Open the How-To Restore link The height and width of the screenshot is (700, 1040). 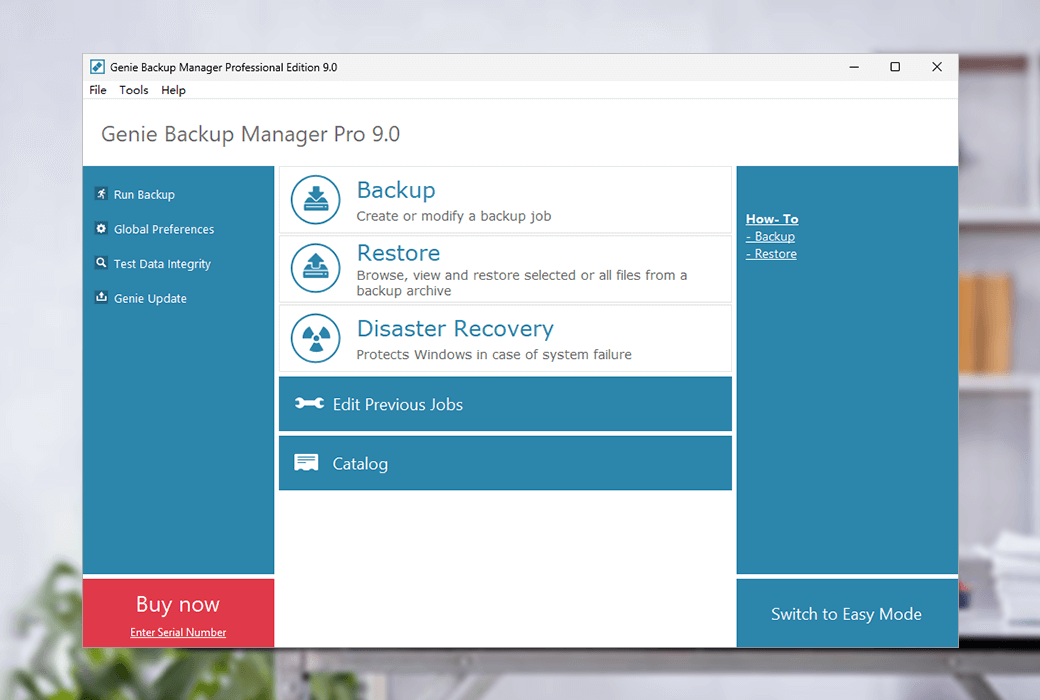coord(771,254)
